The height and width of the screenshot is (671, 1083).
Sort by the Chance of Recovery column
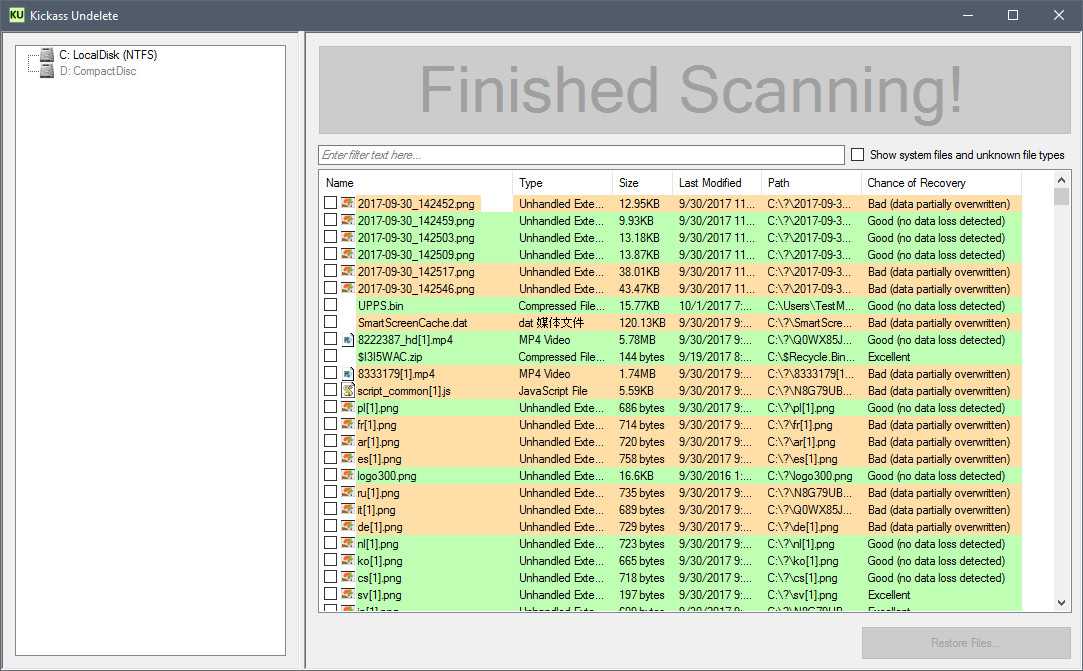tap(940, 183)
